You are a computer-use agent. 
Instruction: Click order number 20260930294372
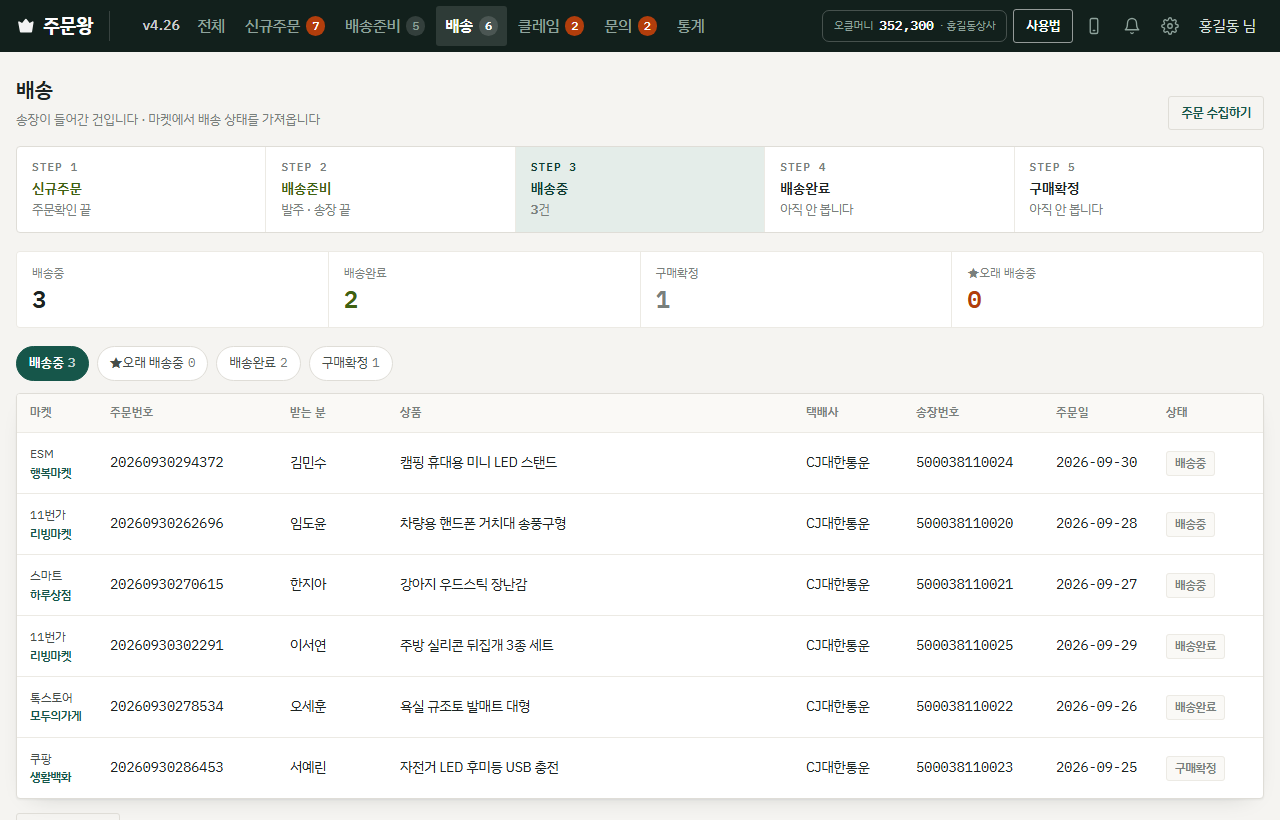167,463
